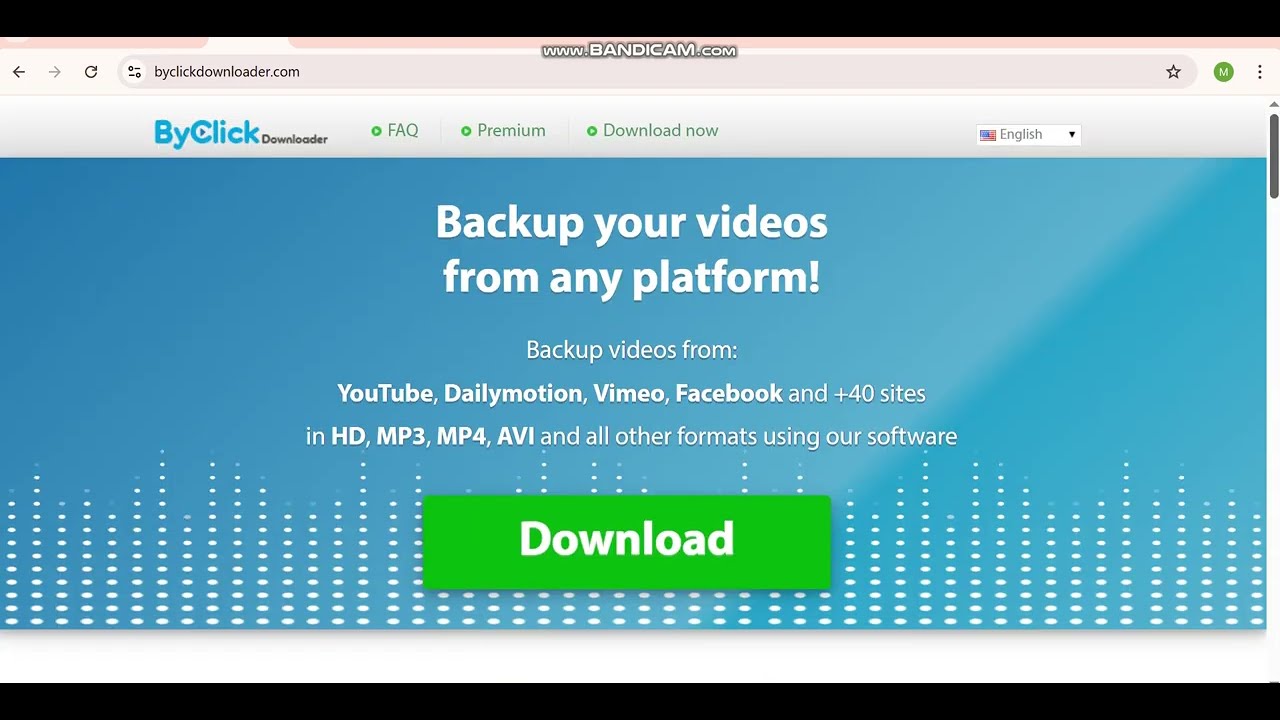Click the "Vimeo" word

[629, 394]
